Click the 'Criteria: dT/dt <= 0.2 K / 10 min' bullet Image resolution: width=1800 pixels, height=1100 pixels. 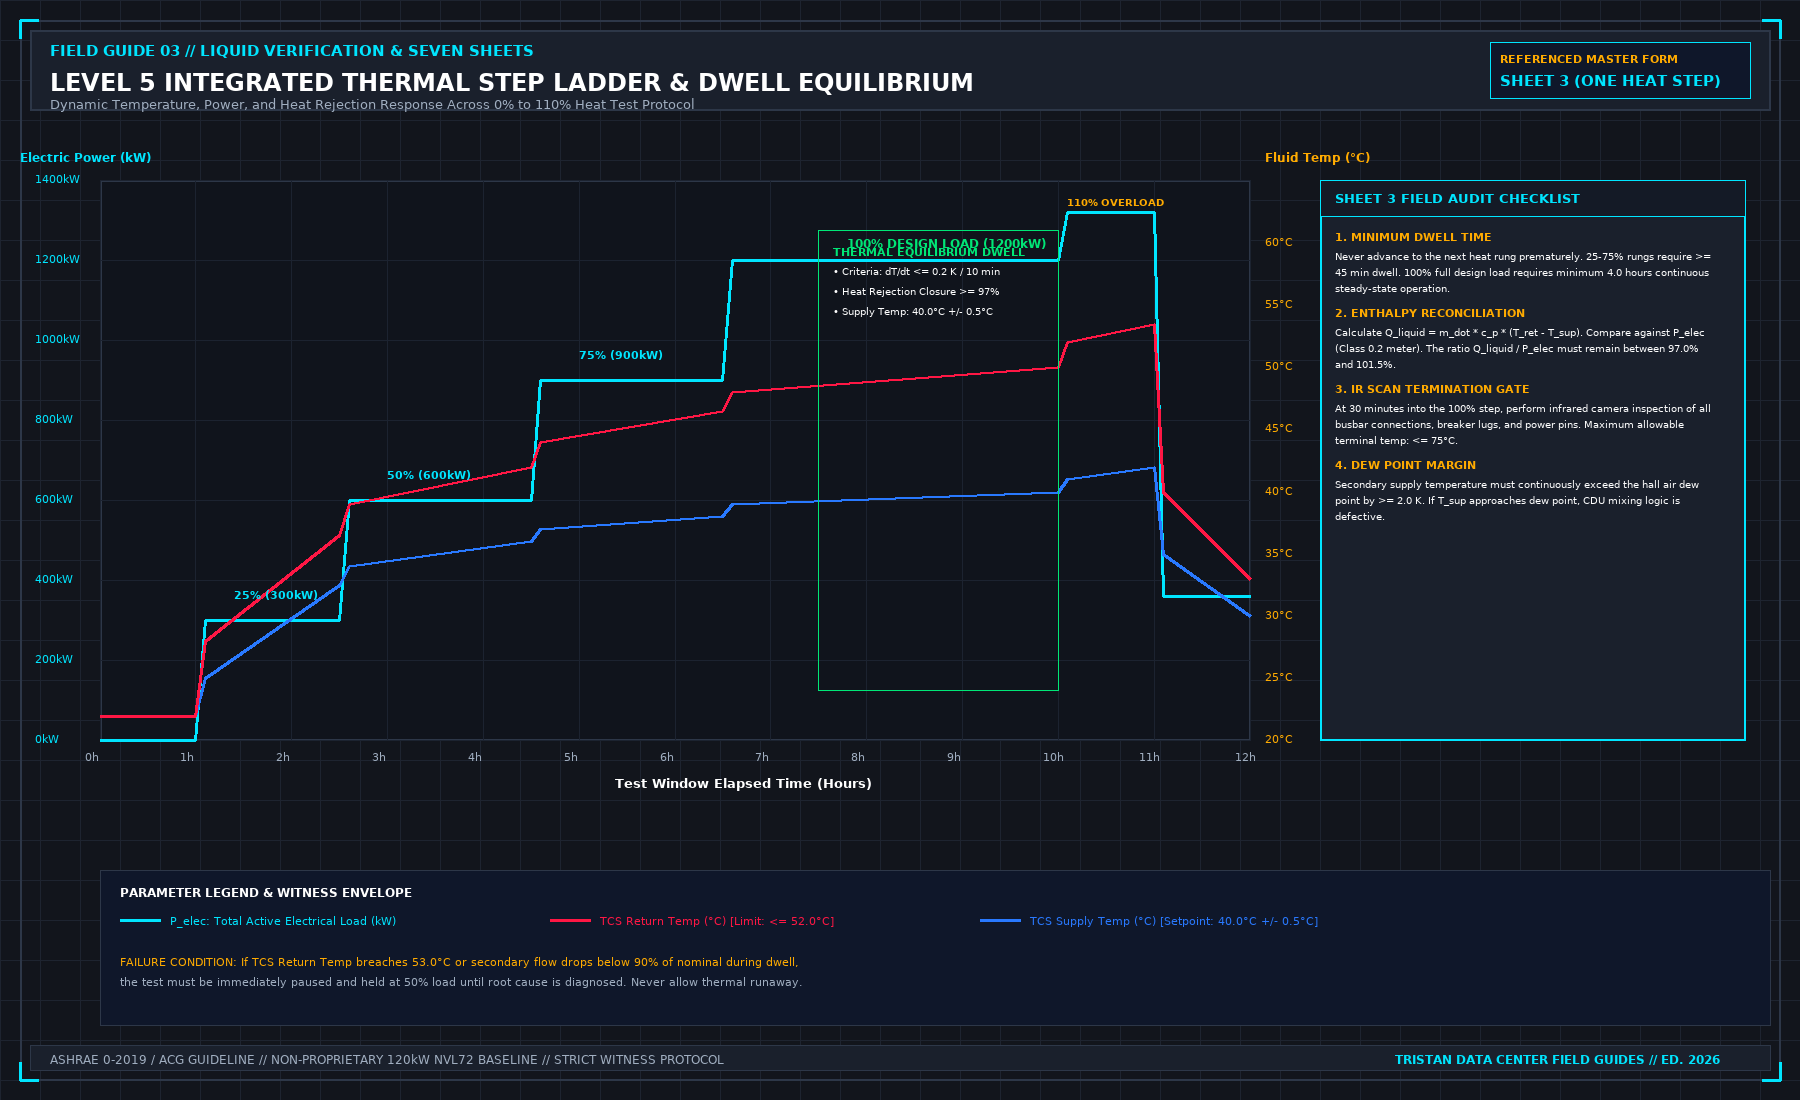pos(917,272)
